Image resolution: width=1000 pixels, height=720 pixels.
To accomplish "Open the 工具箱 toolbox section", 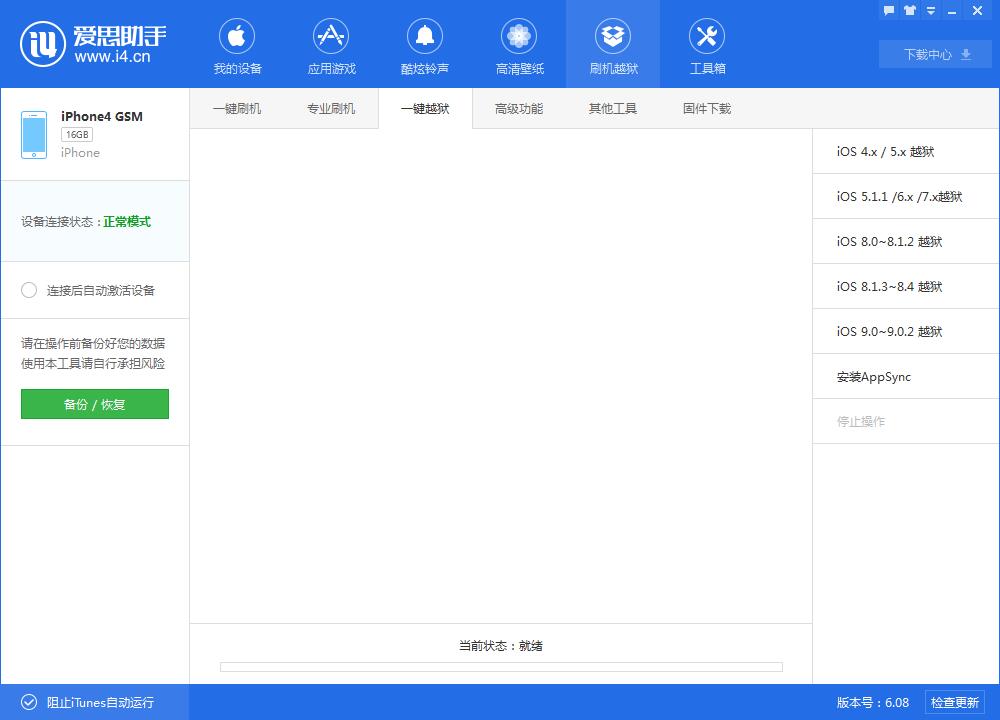I will tap(707, 44).
